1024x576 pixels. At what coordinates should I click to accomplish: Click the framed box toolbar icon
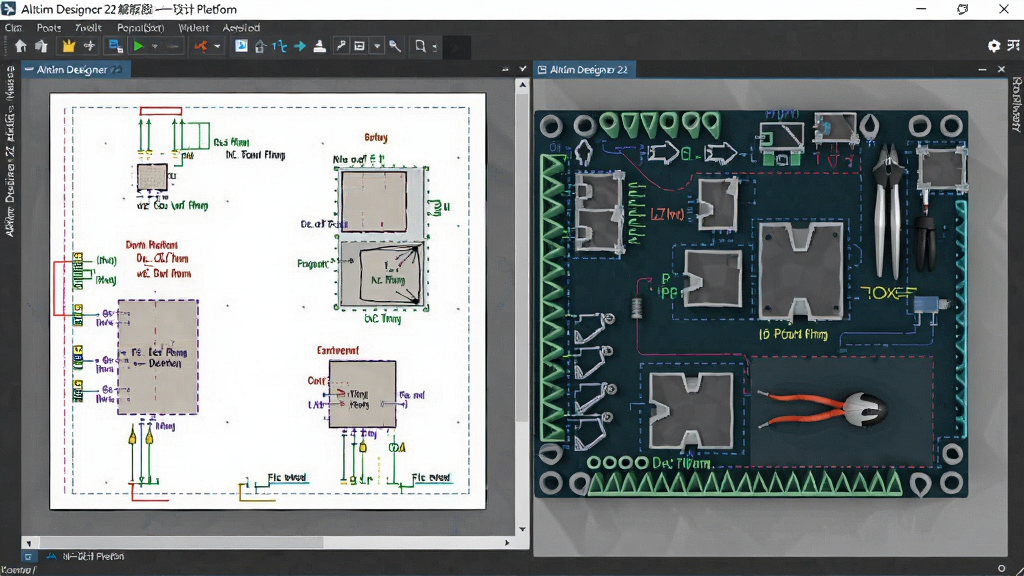pos(359,46)
